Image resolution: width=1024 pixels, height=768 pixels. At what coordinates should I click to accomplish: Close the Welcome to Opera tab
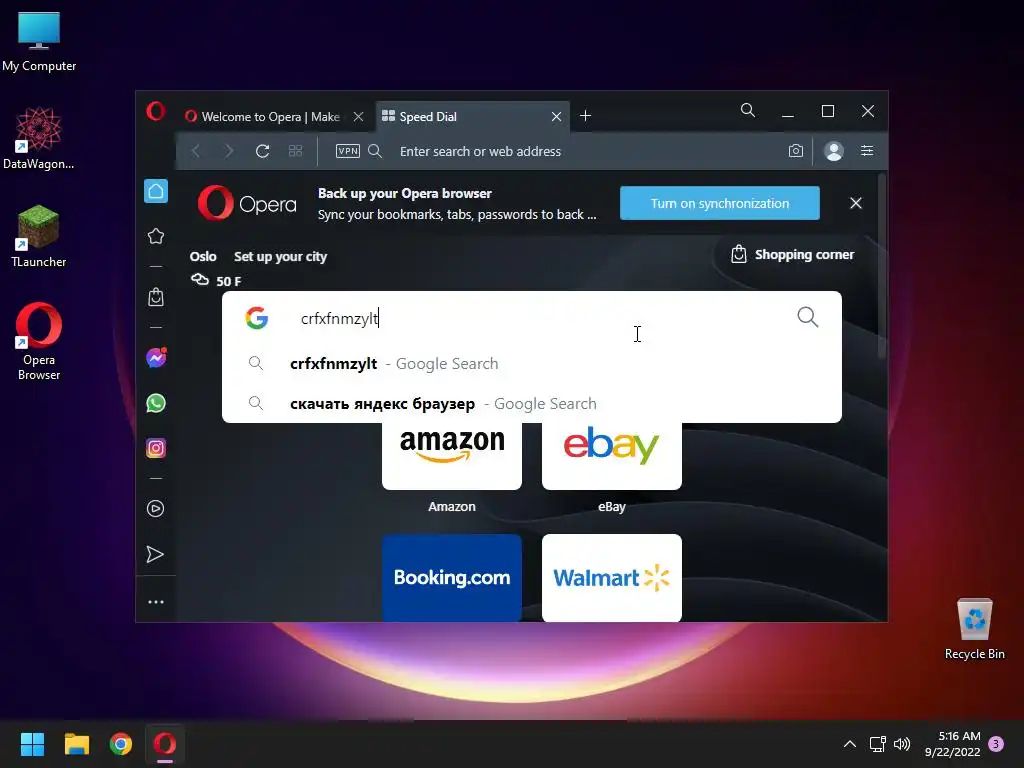(x=359, y=117)
